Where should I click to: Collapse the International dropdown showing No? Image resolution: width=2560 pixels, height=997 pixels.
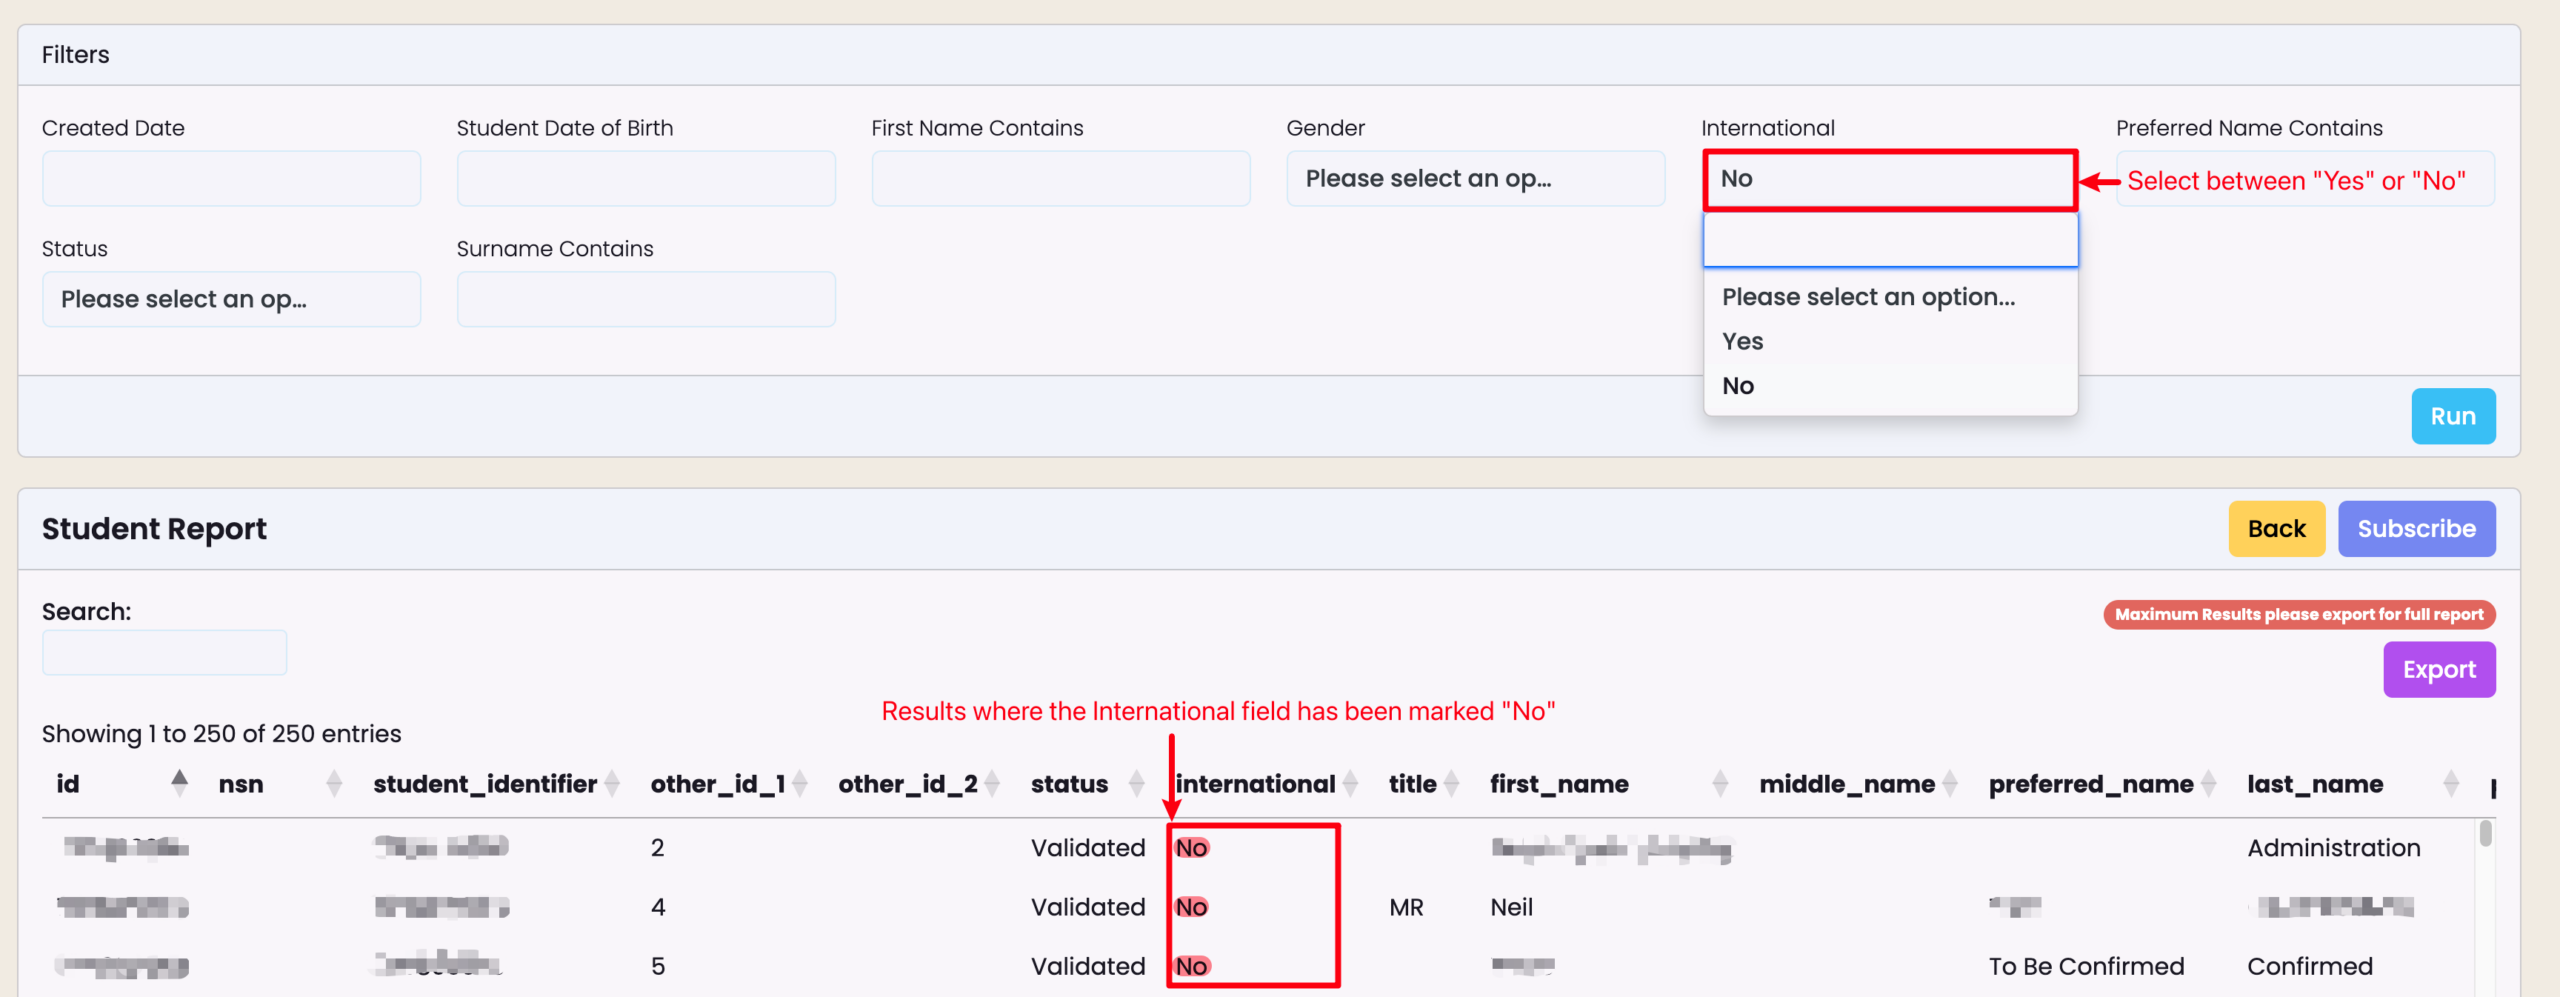pyautogui.click(x=1889, y=180)
